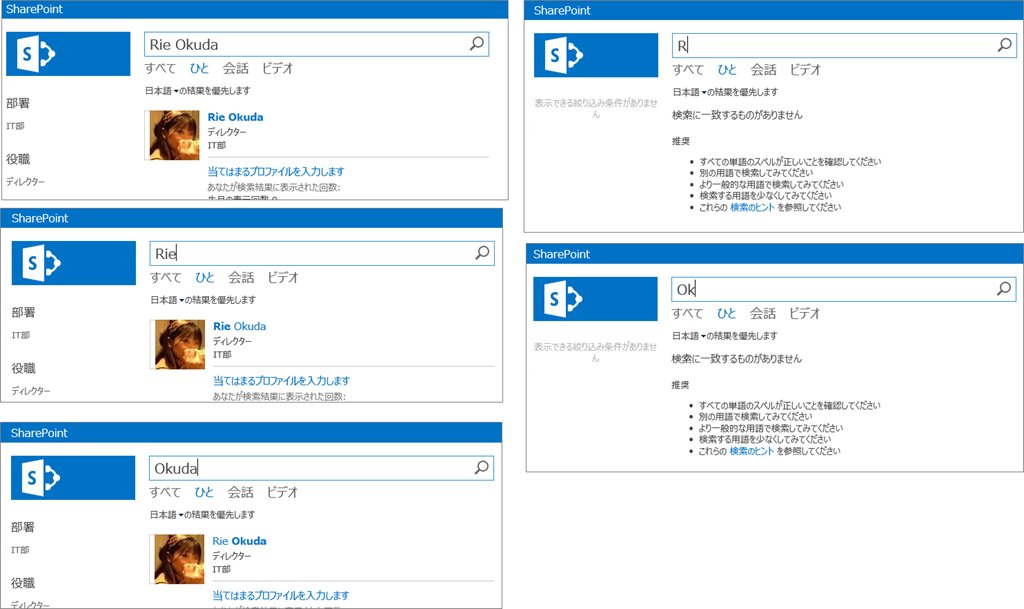
Task: Click the search magnifier beside the 'Rie' only query
Action: pyautogui.click(x=483, y=253)
